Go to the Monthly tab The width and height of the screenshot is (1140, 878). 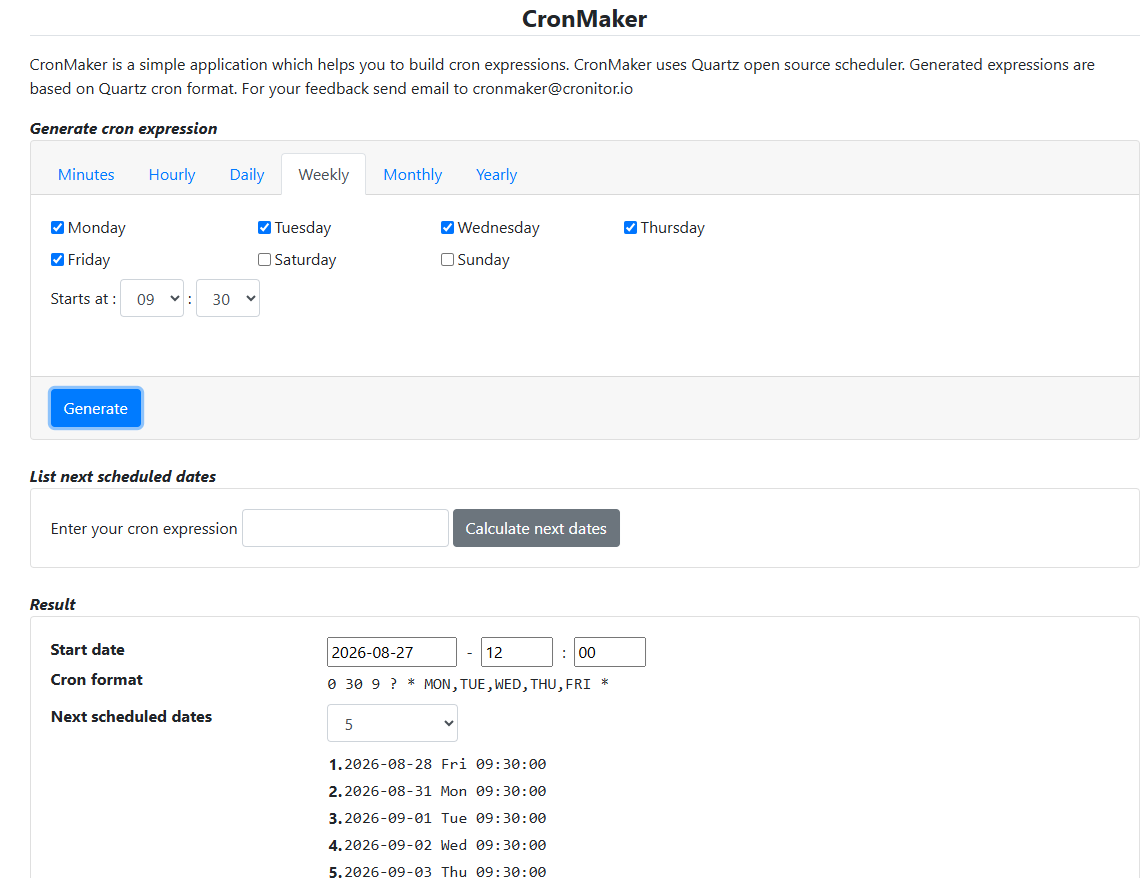(412, 174)
